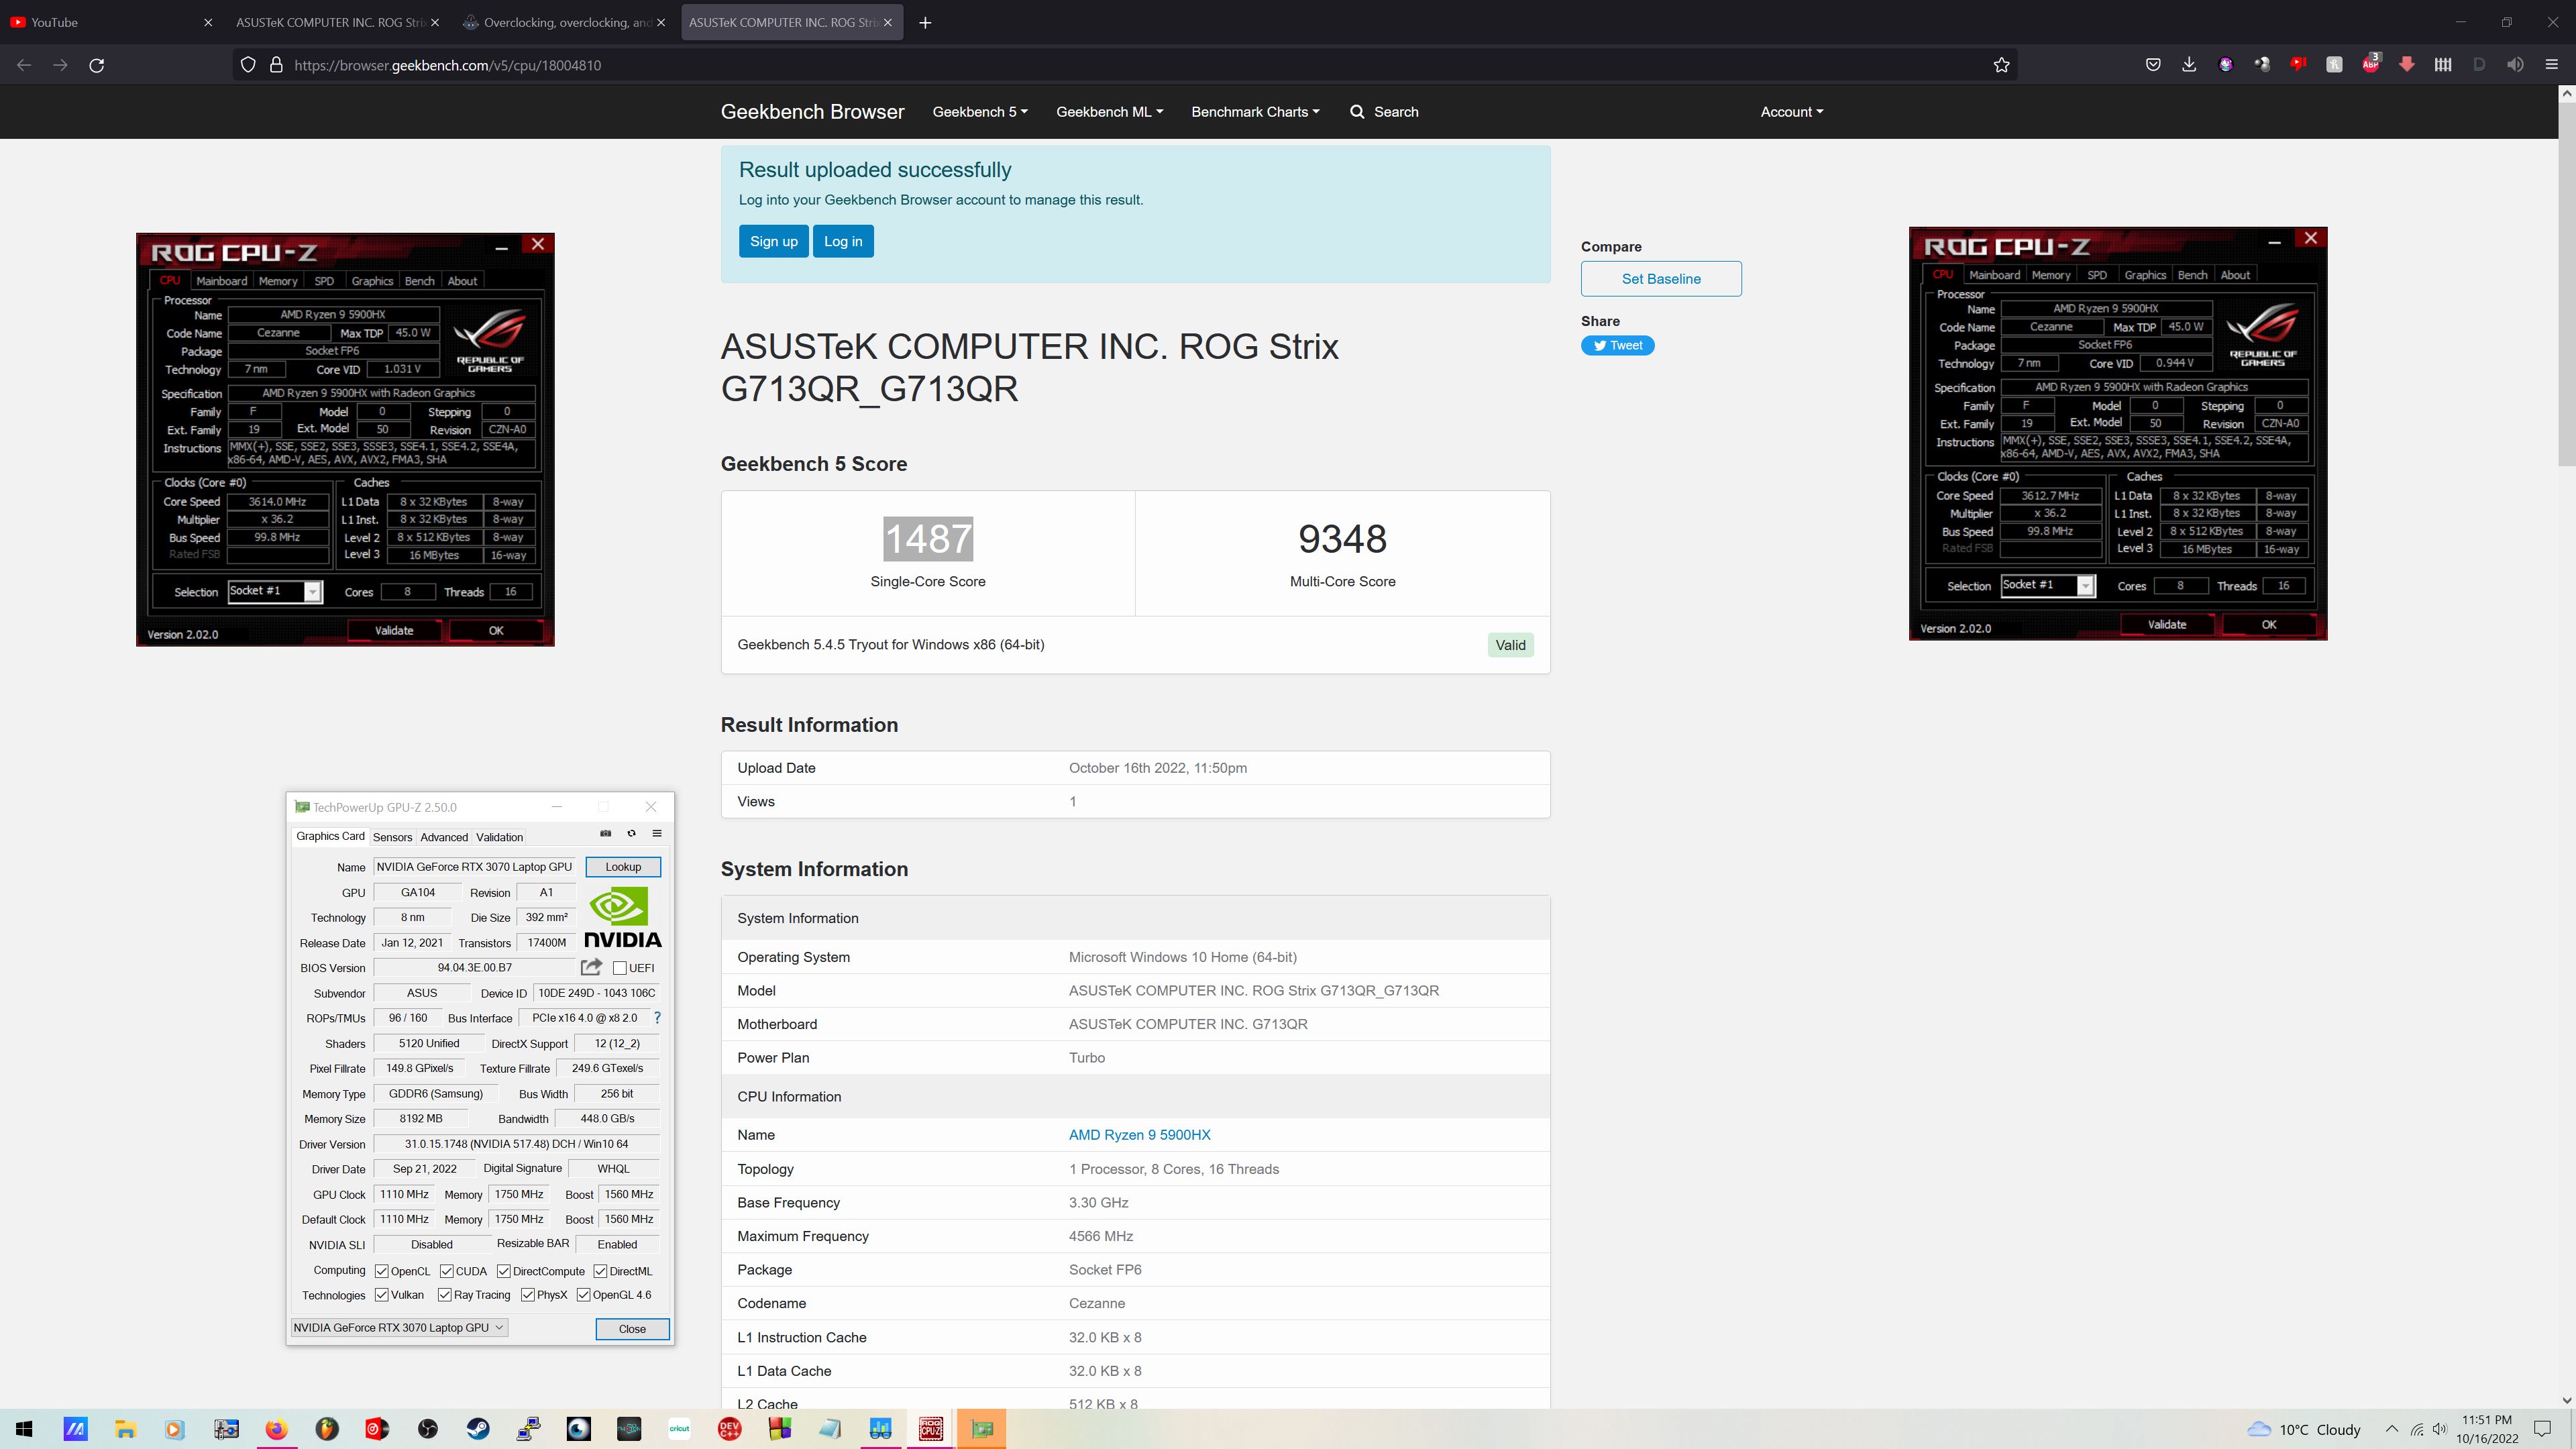Screen dimensions: 2576x1449
Task: Open the Account dropdown menu
Action: coord(1791,112)
